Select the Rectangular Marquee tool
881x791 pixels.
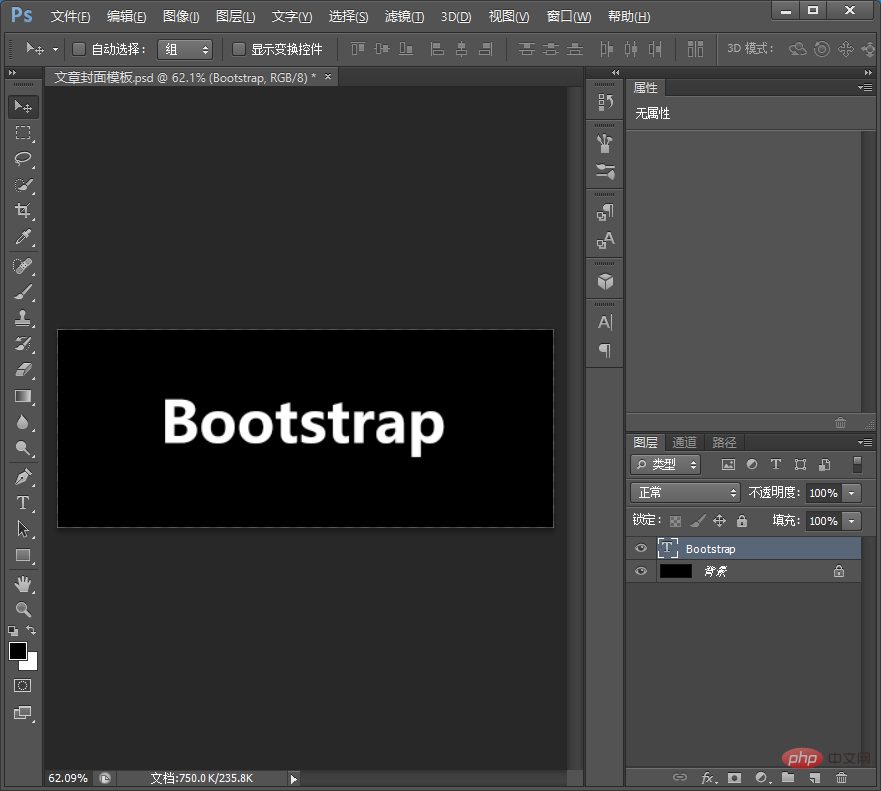click(23, 133)
